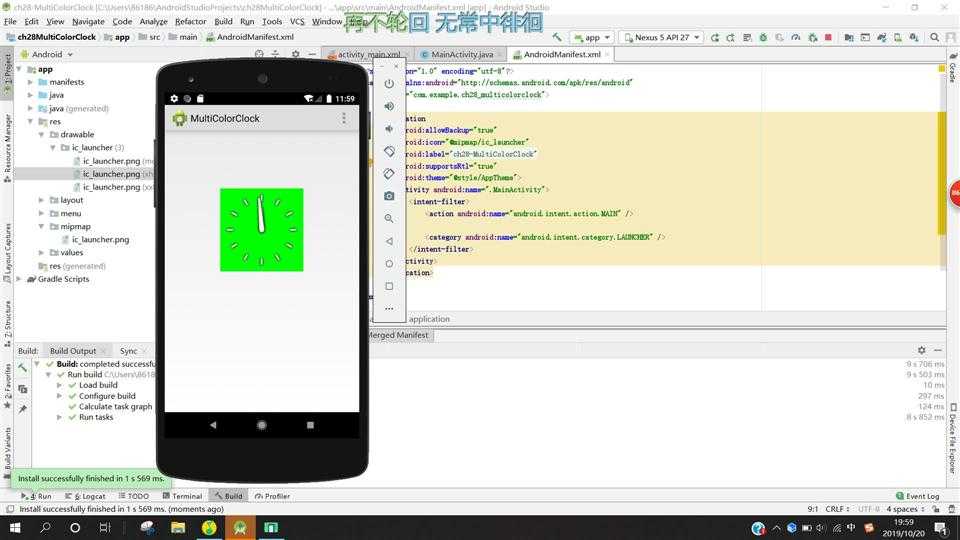Click emulator volume up icon
This screenshot has height=540, width=960.
click(x=389, y=106)
